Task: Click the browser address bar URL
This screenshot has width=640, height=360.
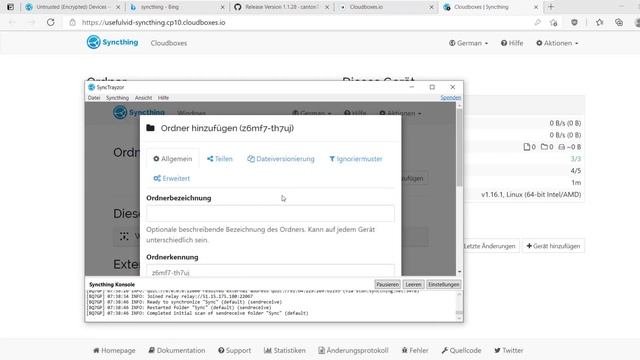Action: pos(153,22)
